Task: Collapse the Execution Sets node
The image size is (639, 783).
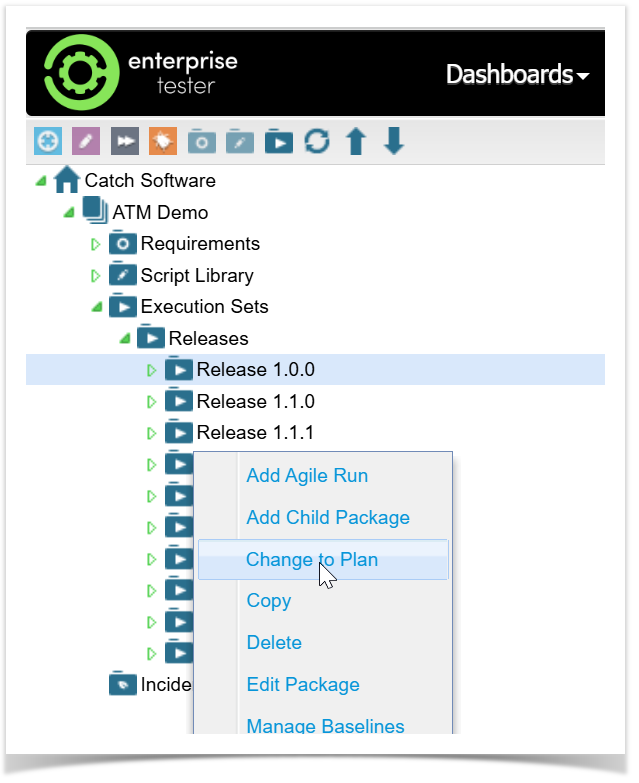Action: [97, 307]
